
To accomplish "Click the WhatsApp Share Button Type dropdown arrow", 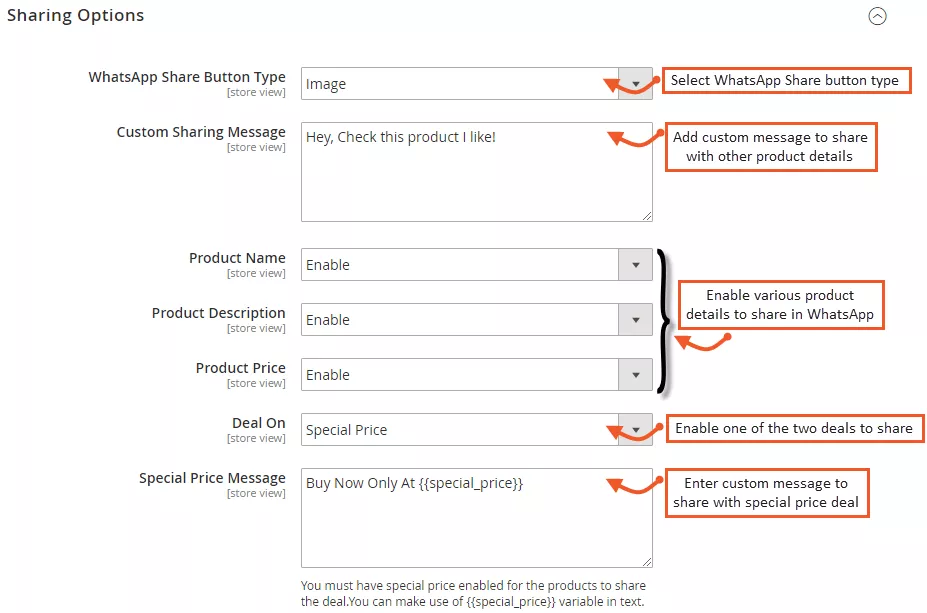I will [x=635, y=84].
